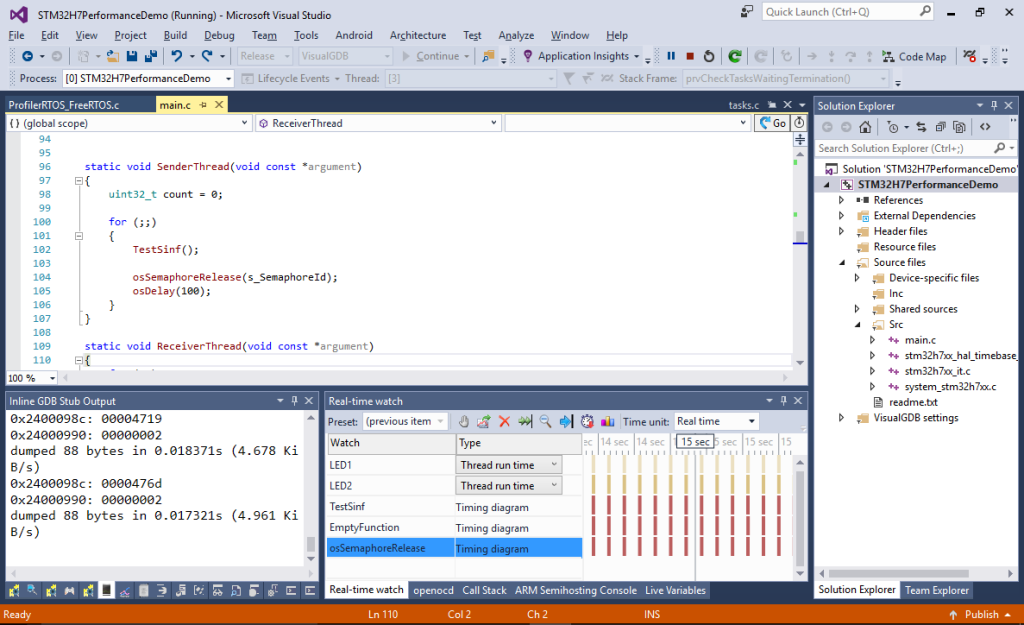This screenshot has width=1024, height=625.
Task: Click the magnifying glass zoom icon in Real-time watch
Action: coord(545,422)
